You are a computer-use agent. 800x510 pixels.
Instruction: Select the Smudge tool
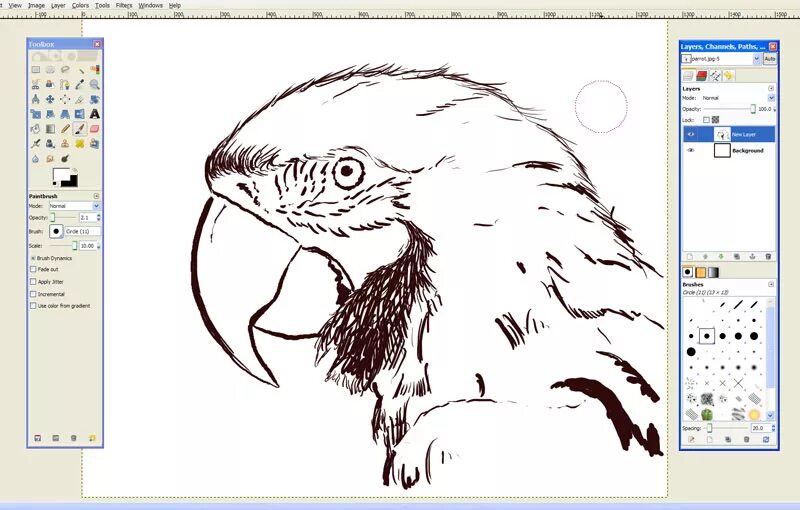(x=50, y=158)
